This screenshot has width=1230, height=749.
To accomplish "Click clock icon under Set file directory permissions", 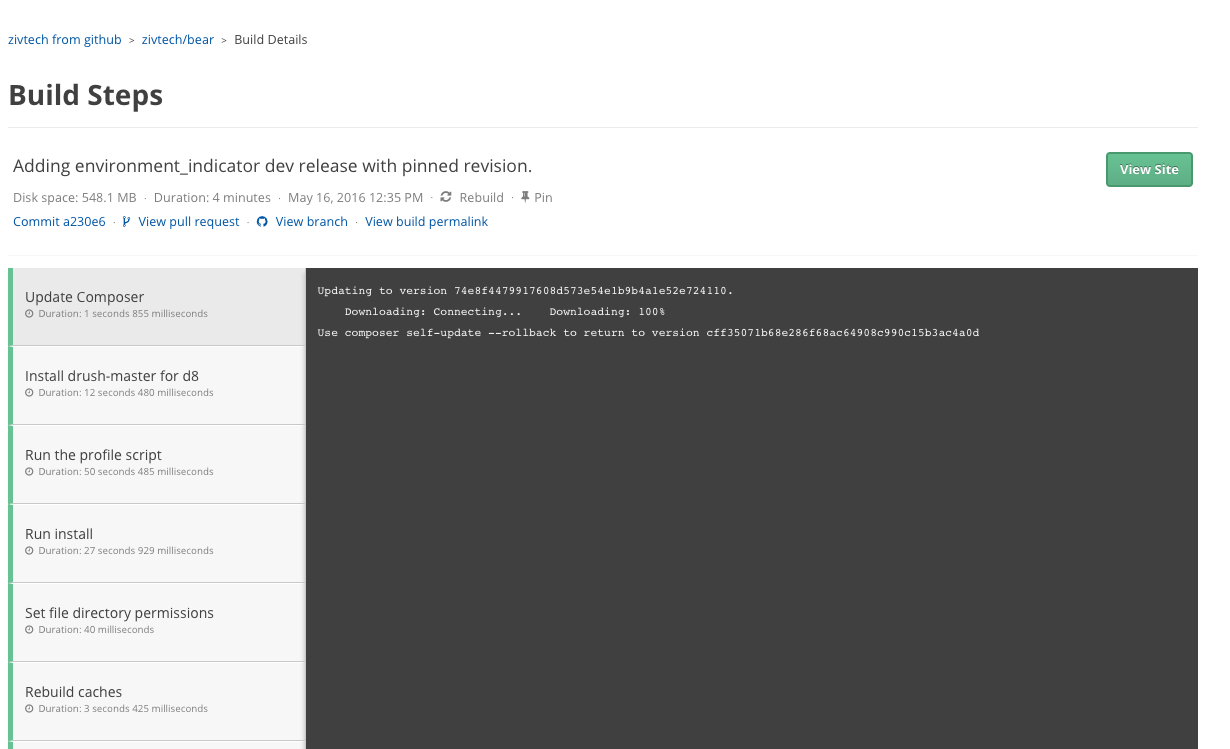I will click(30, 630).
